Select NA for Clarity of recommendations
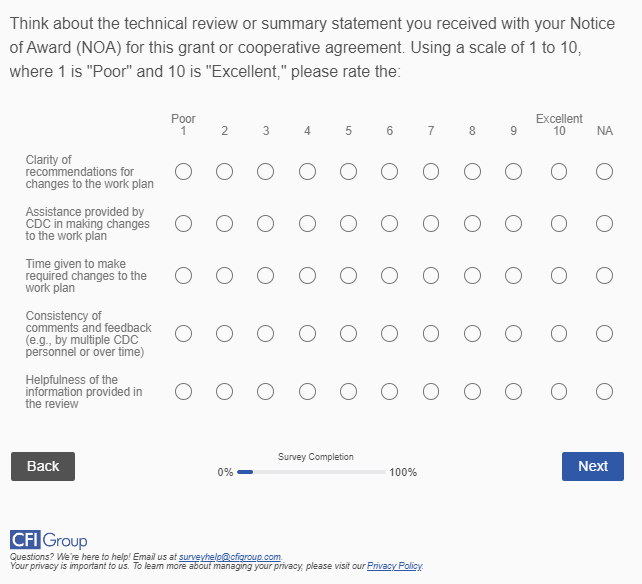Screen dimensions: 642x584 [604, 172]
